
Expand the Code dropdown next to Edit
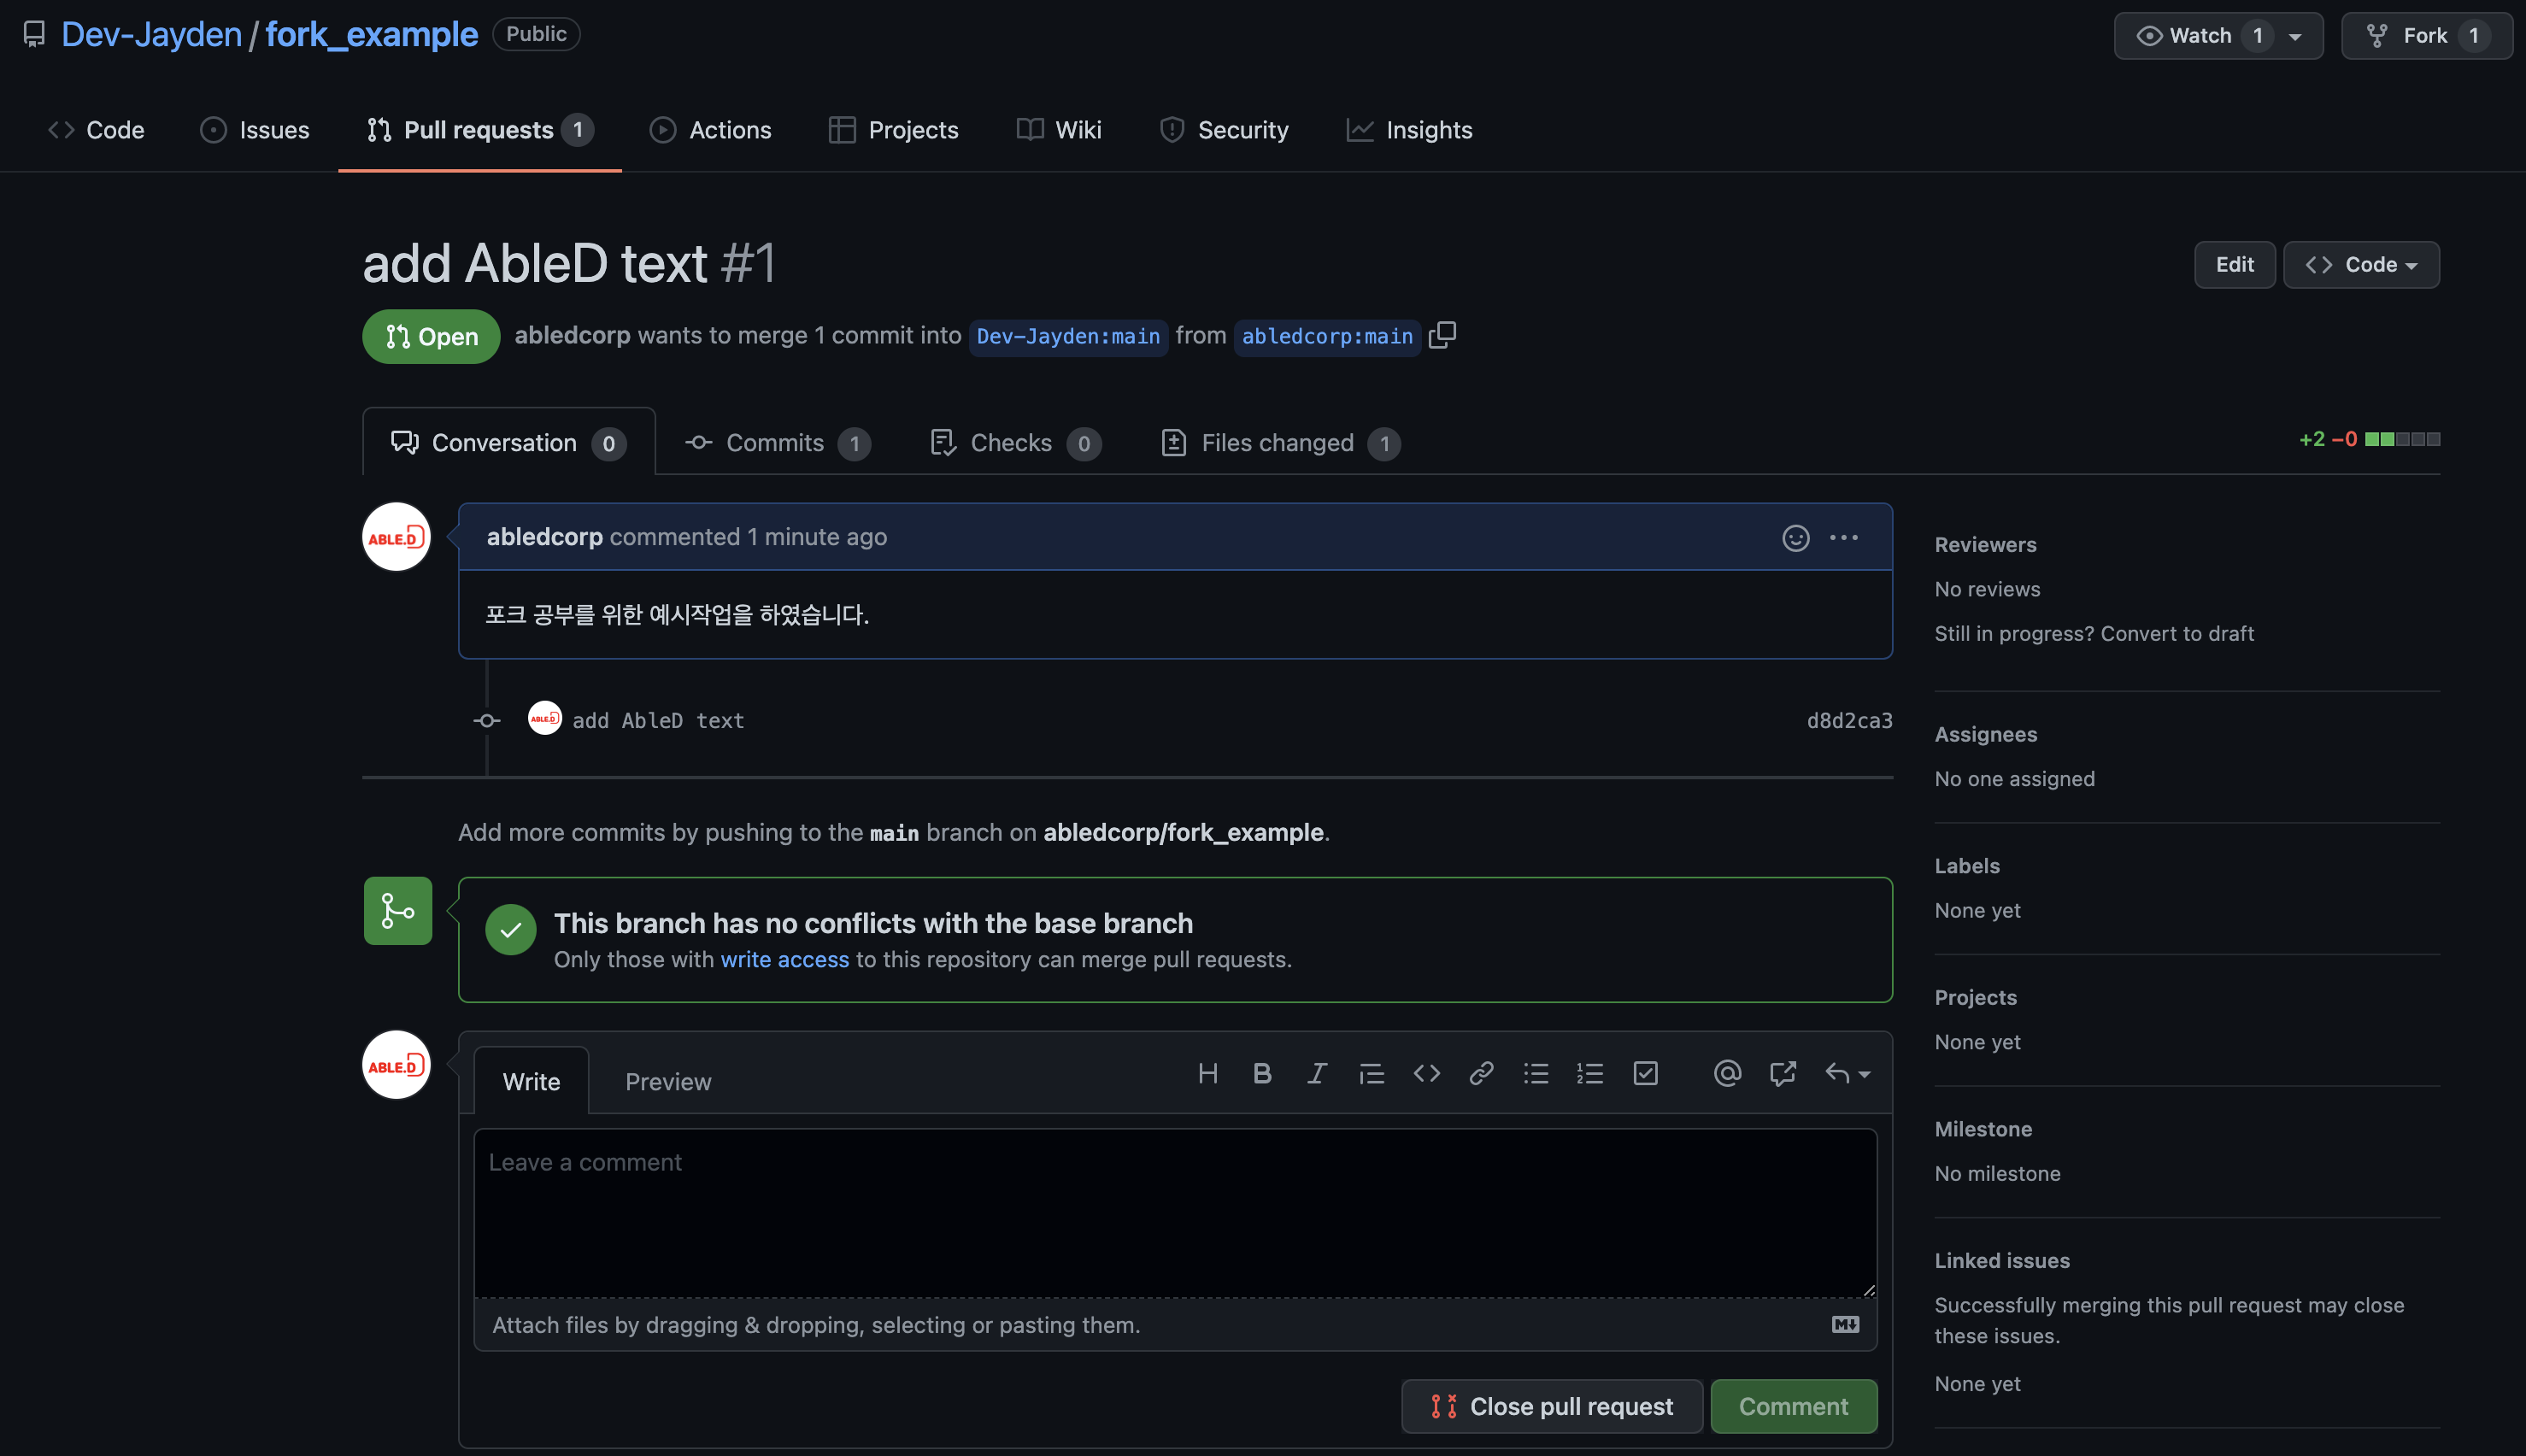click(2361, 265)
